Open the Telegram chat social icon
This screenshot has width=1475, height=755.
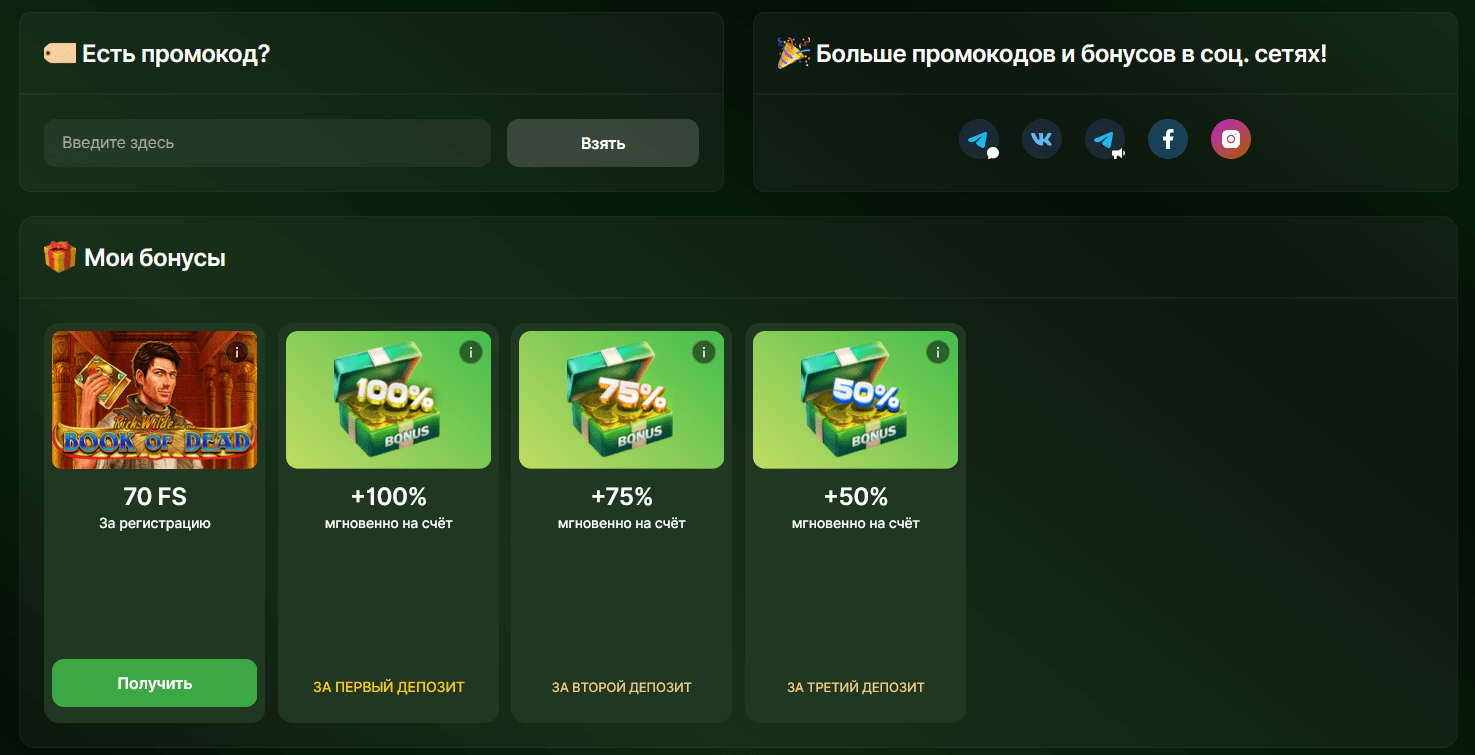point(979,140)
